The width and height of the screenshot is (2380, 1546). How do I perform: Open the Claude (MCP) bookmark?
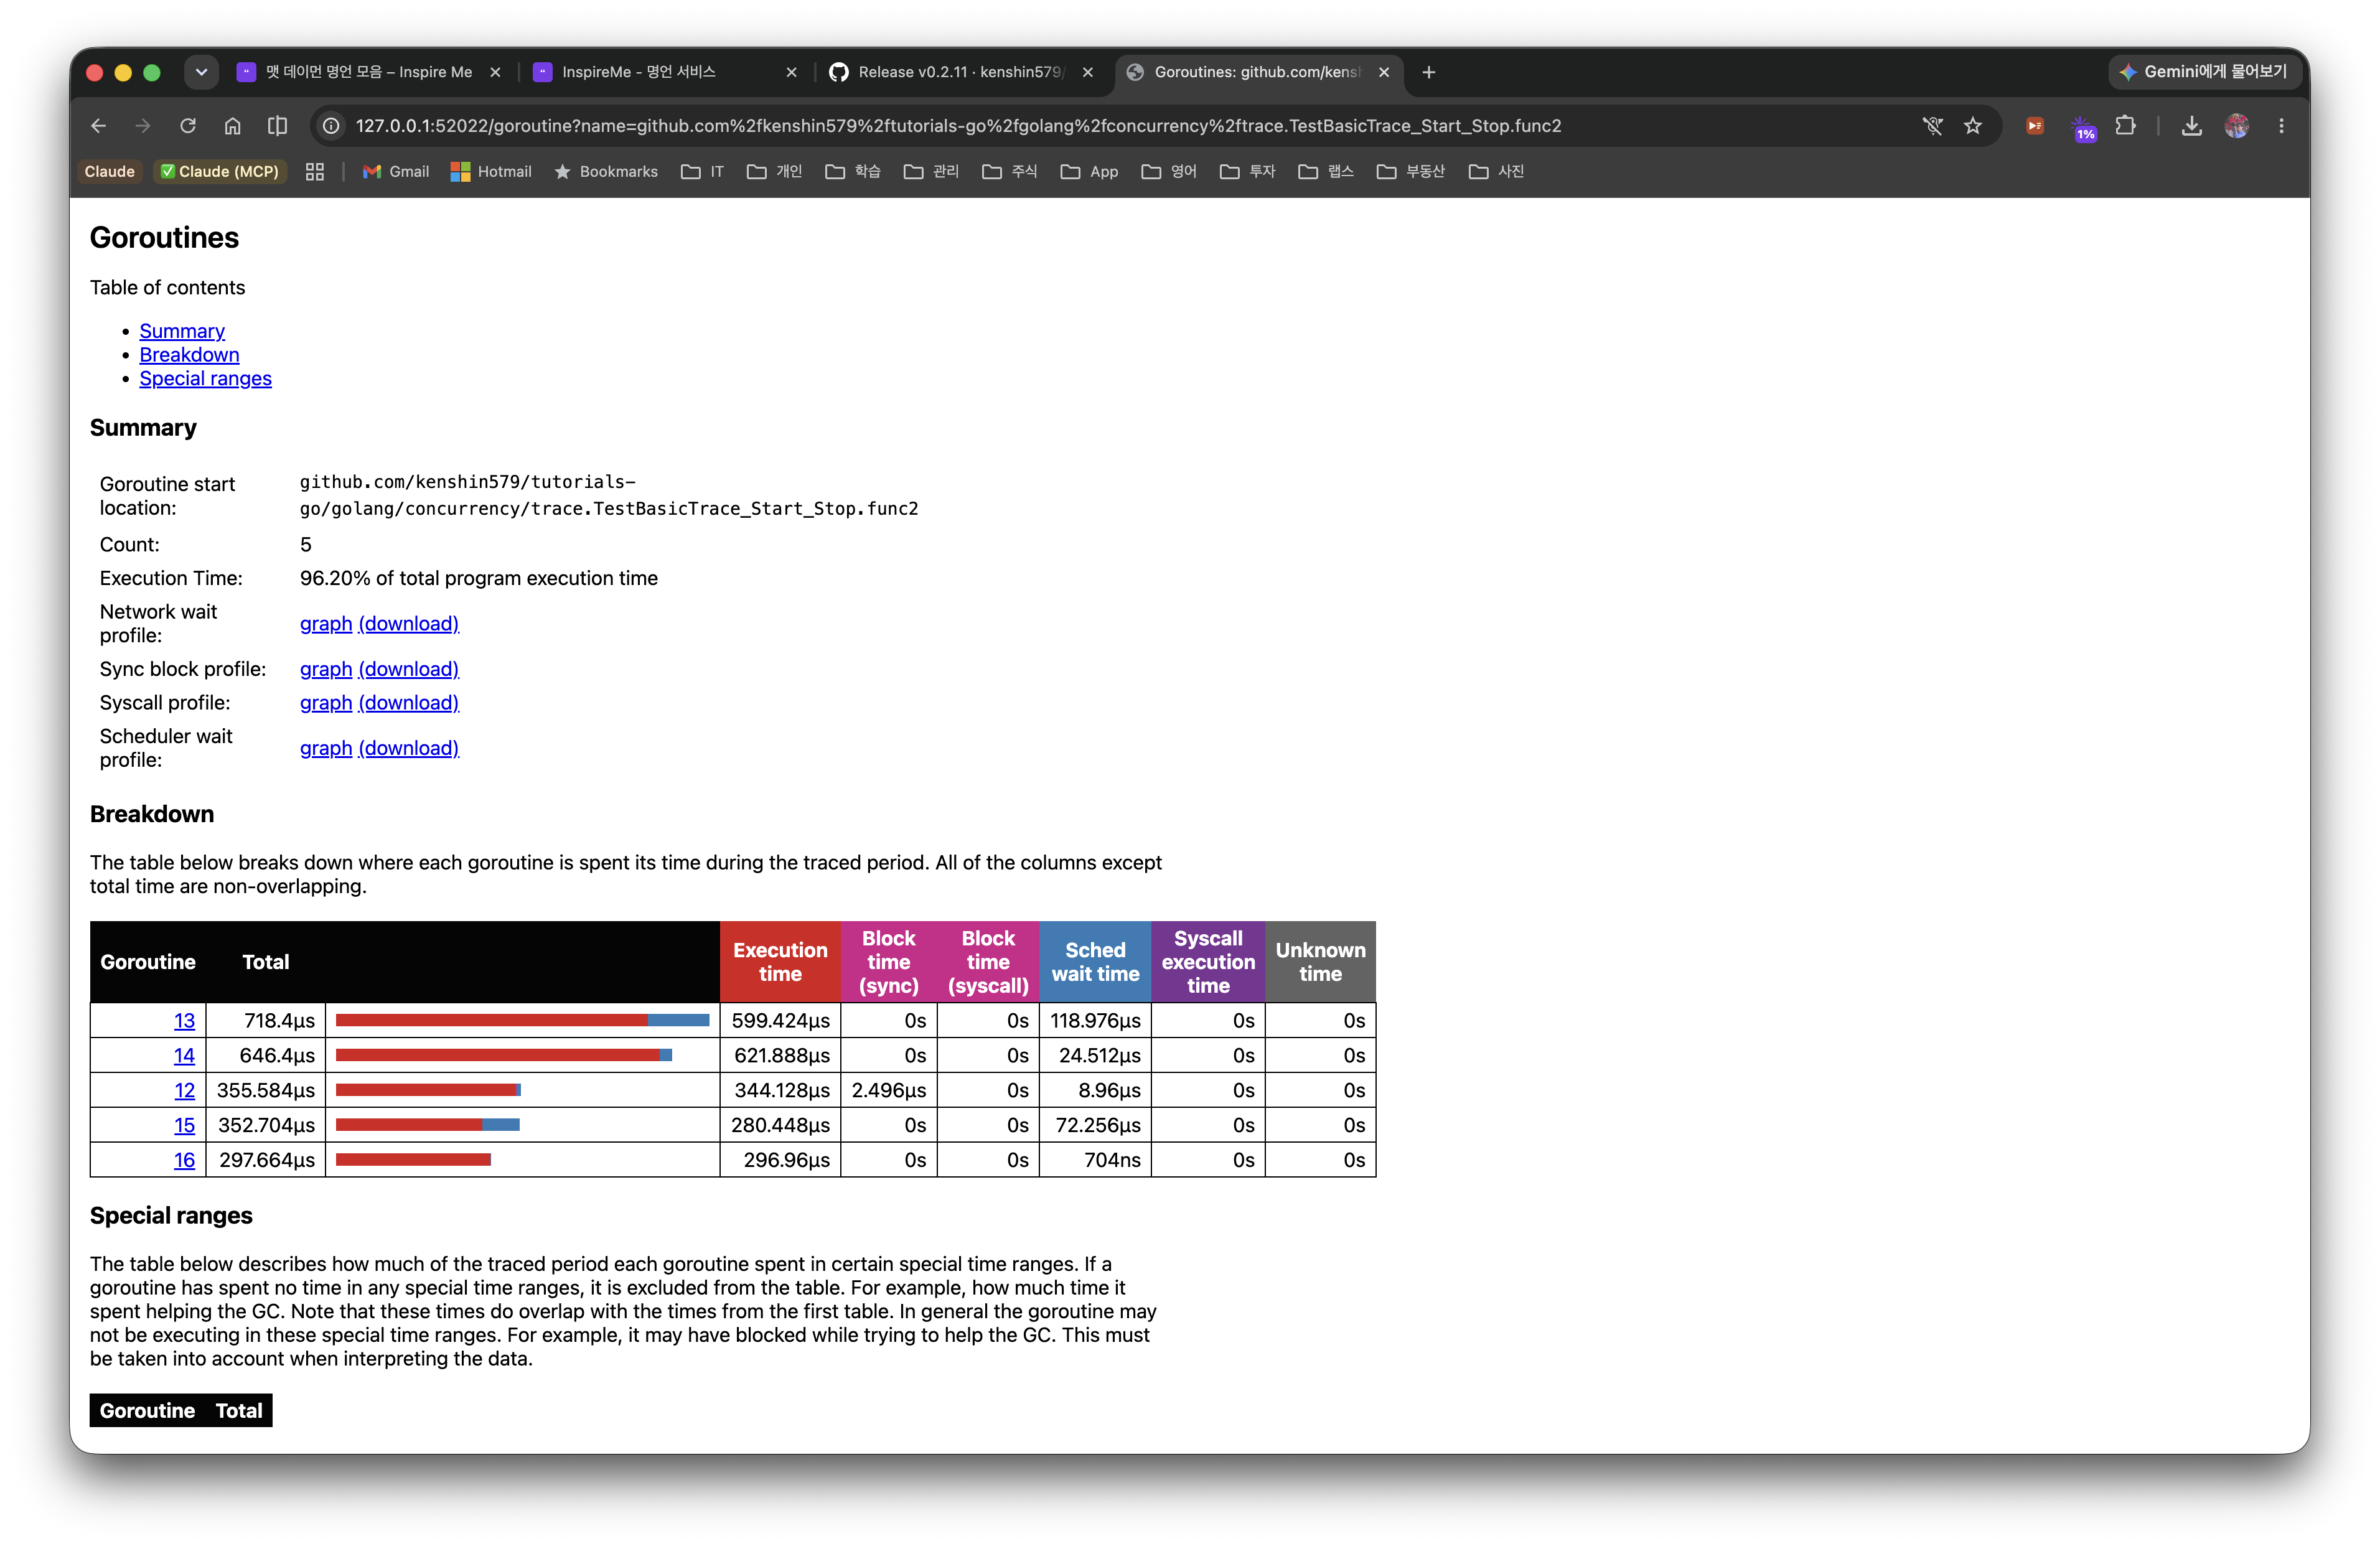tap(220, 172)
